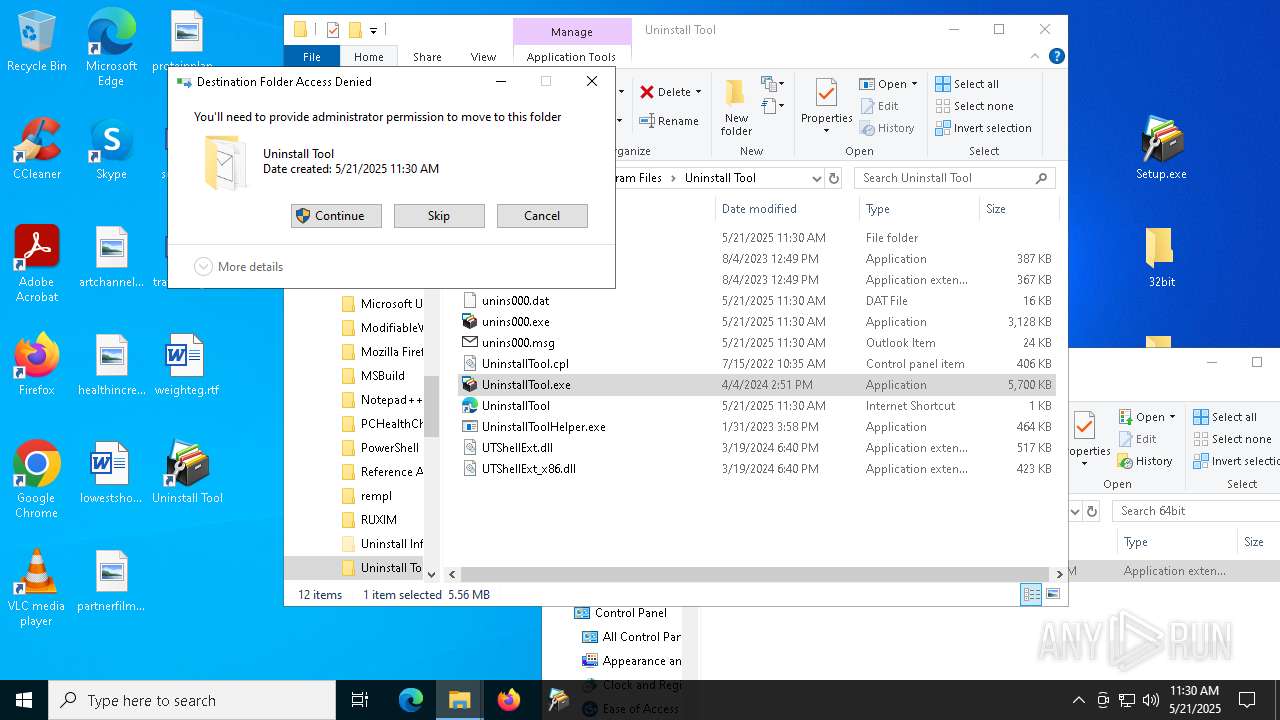This screenshot has width=1280, height=720.
Task: Select Notepad++ folder in navigation tree
Action: pyautogui.click(x=381, y=400)
